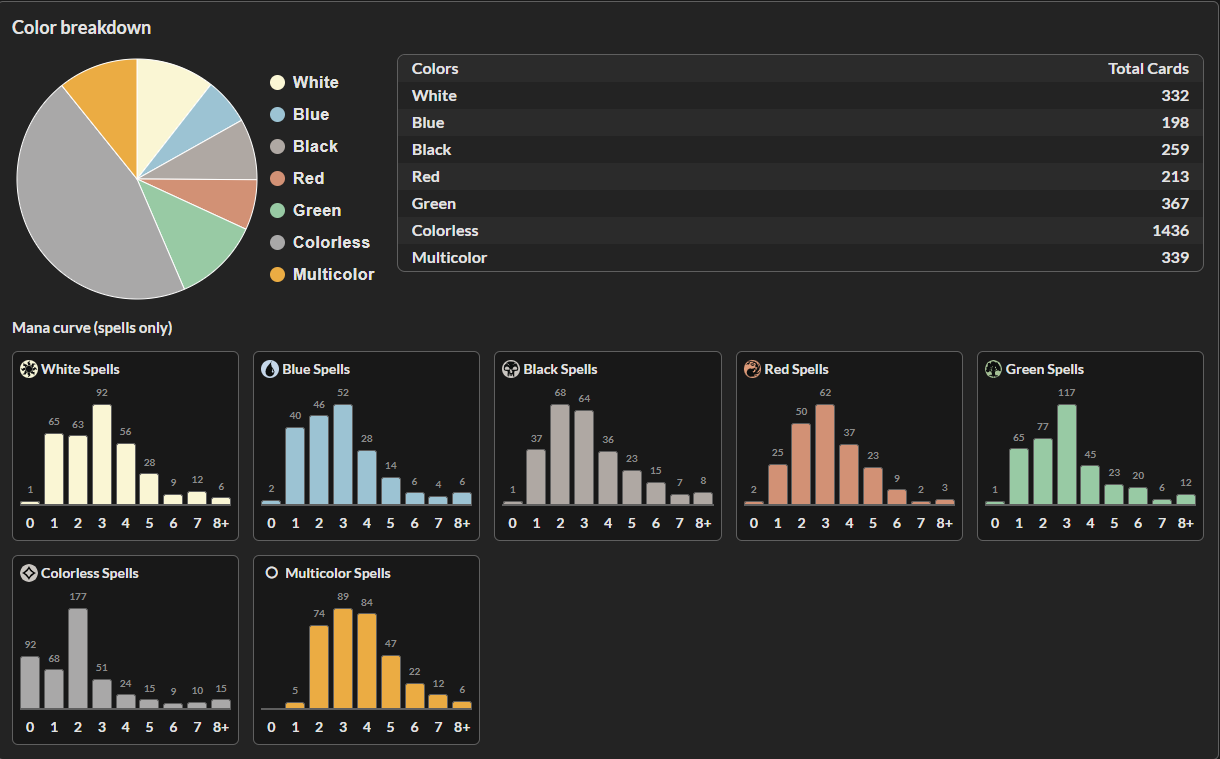The width and height of the screenshot is (1220, 759).
Task: Click the Colors column header
Action: click(435, 69)
